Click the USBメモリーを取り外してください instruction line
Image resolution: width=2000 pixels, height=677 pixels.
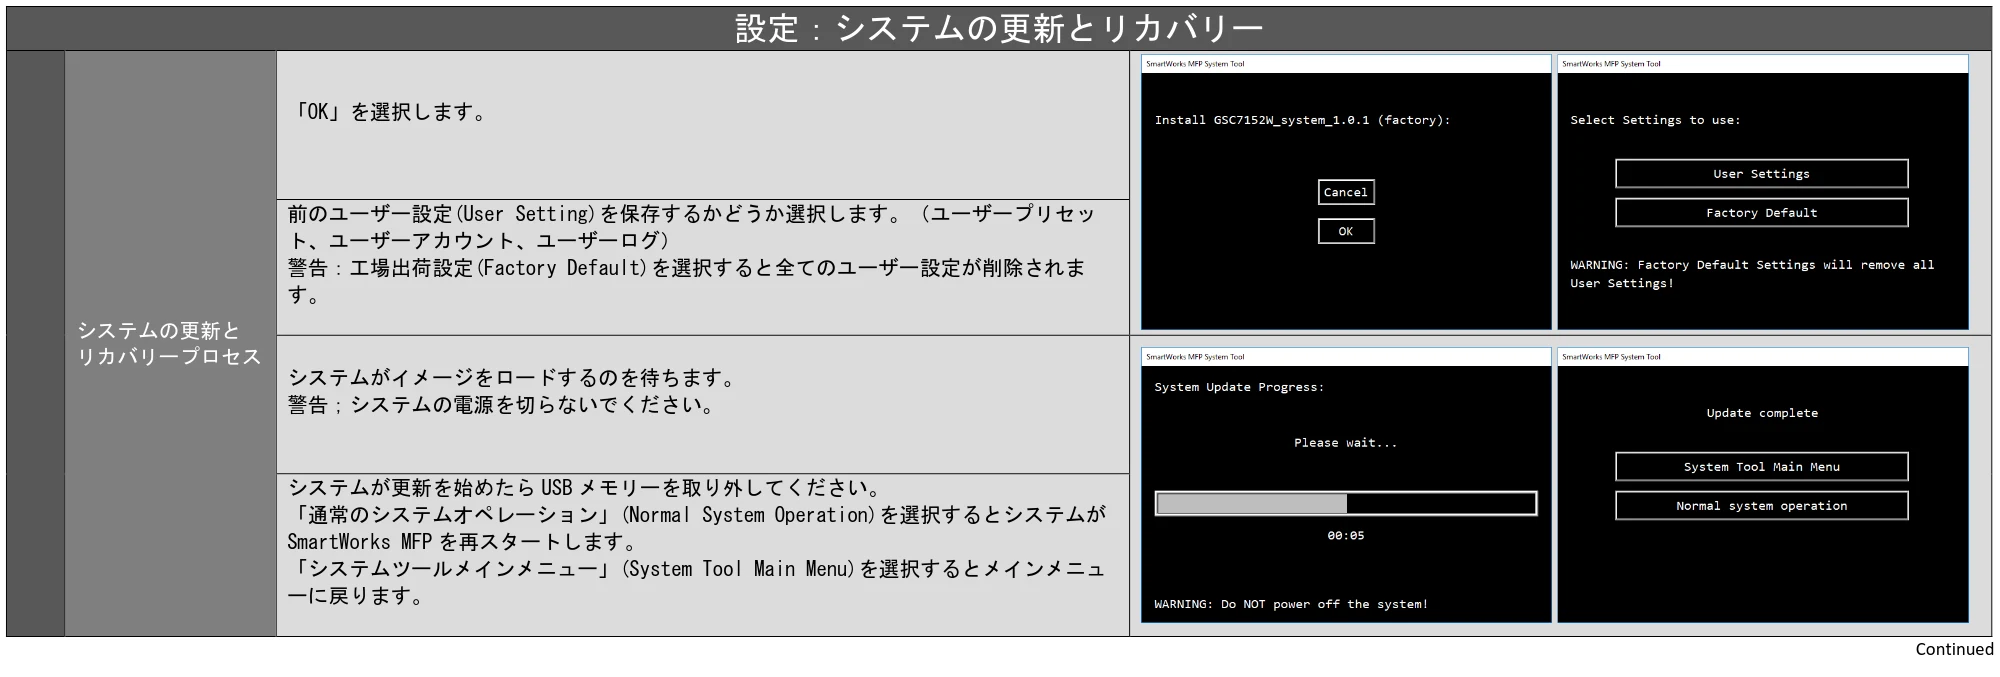pyautogui.click(x=586, y=488)
